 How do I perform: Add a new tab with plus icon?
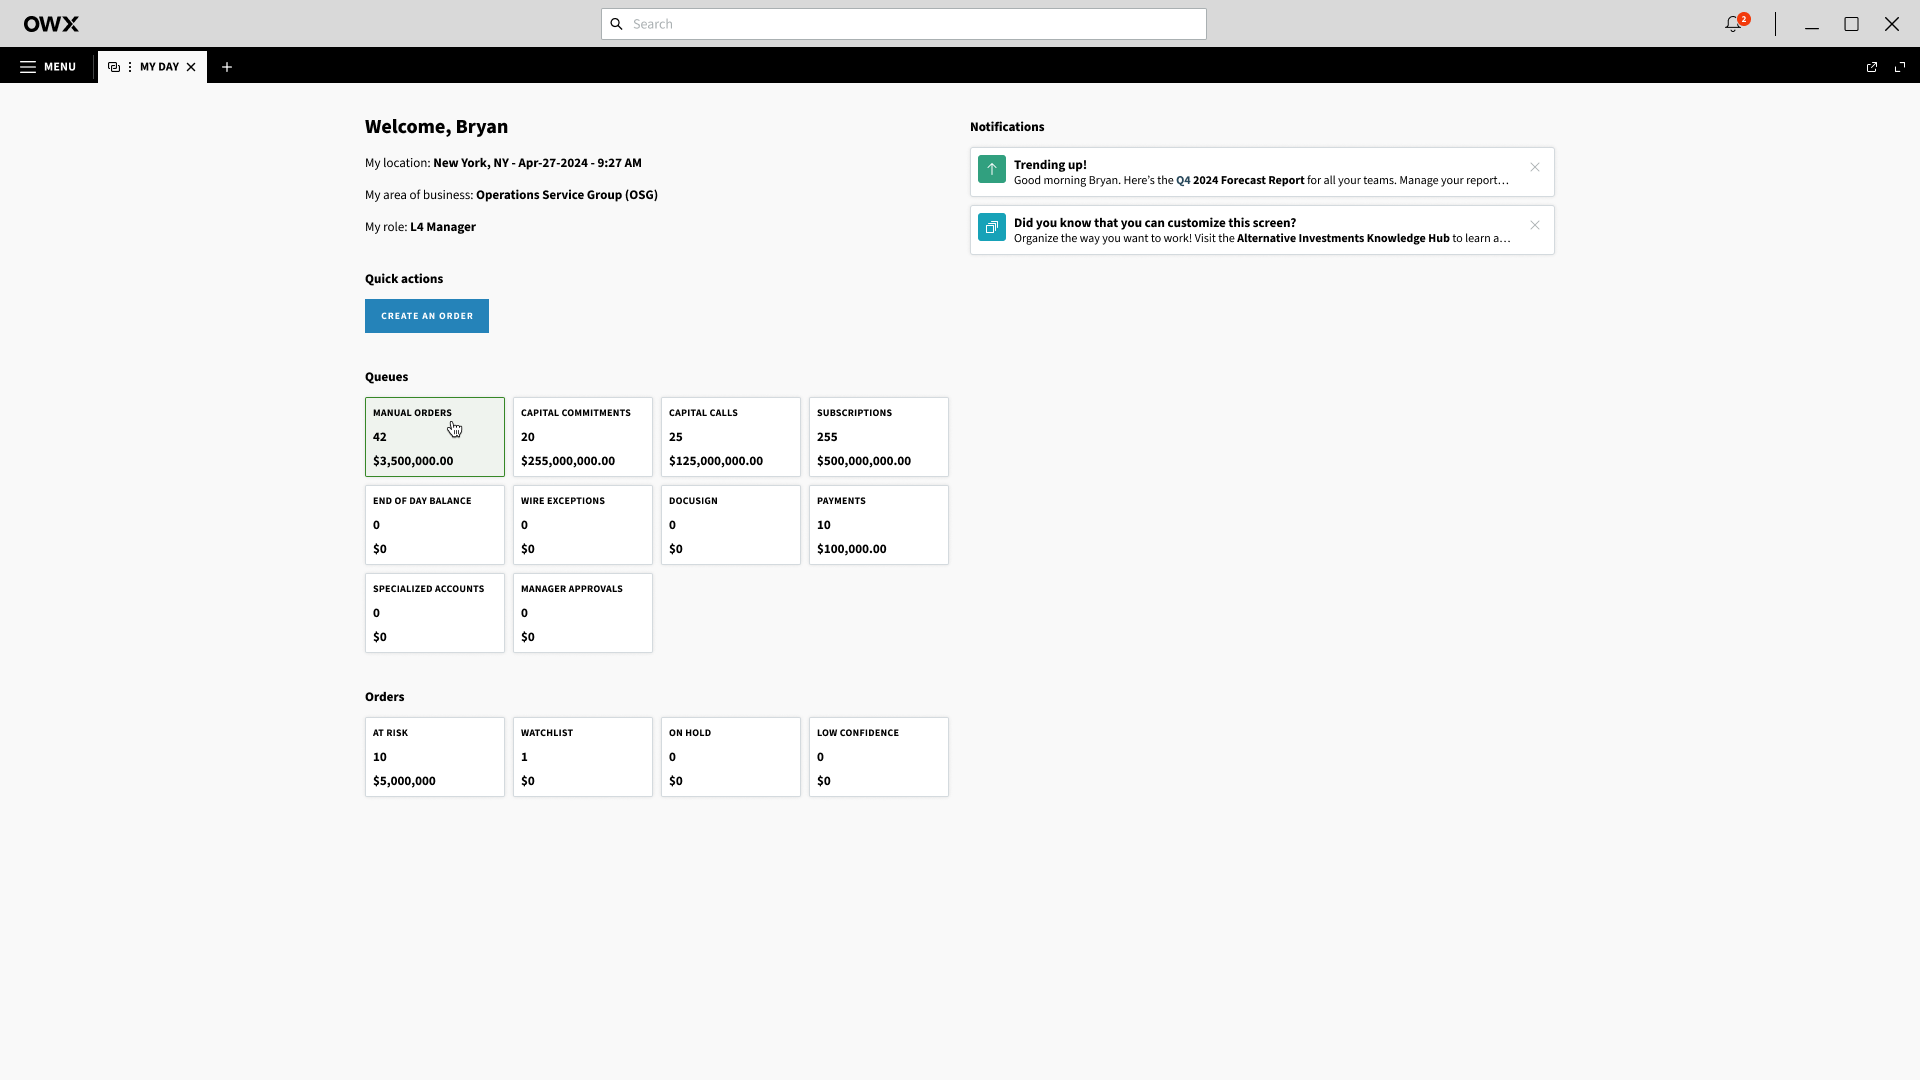[x=227, y=67]
